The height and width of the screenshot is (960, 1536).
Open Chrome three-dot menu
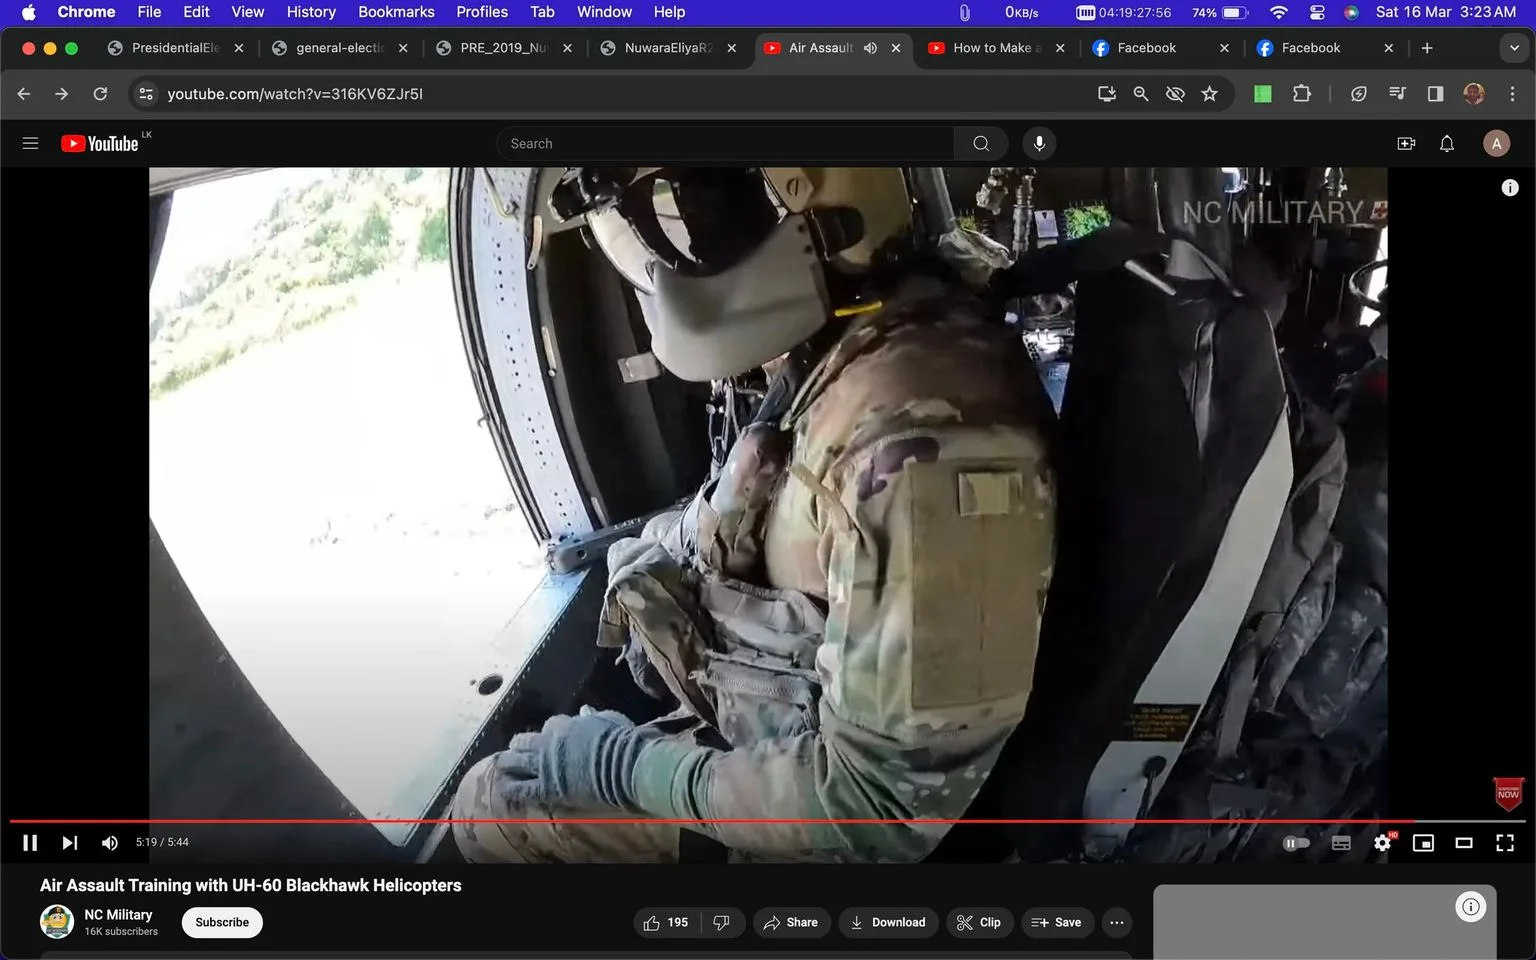(x=1512, y=93)
